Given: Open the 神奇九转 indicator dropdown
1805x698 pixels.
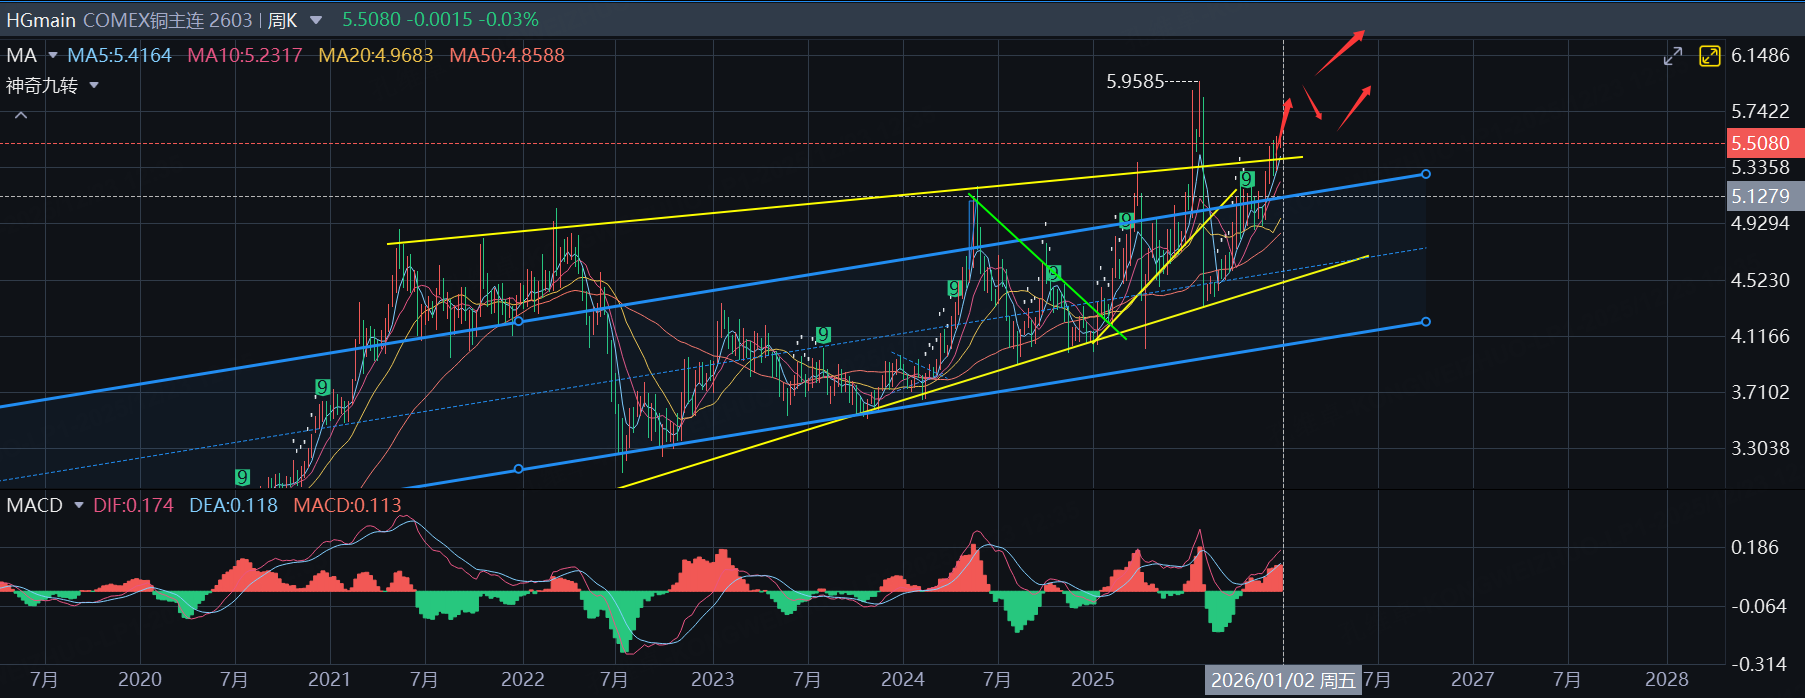Looking at the screenshot, I should [94, 86].
